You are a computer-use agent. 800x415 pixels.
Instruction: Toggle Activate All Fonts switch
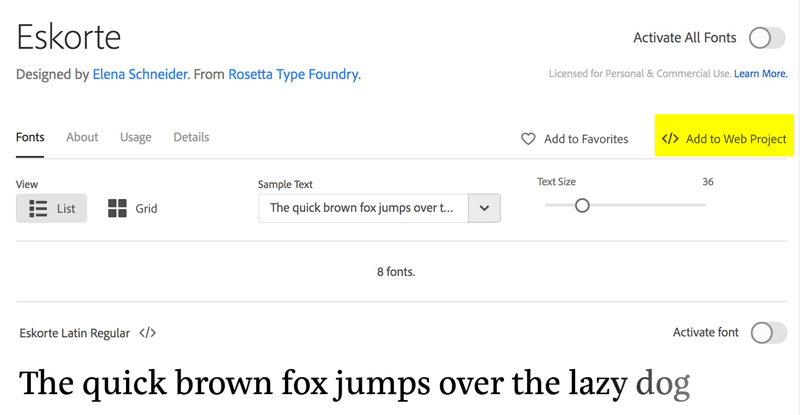[767, 38]
